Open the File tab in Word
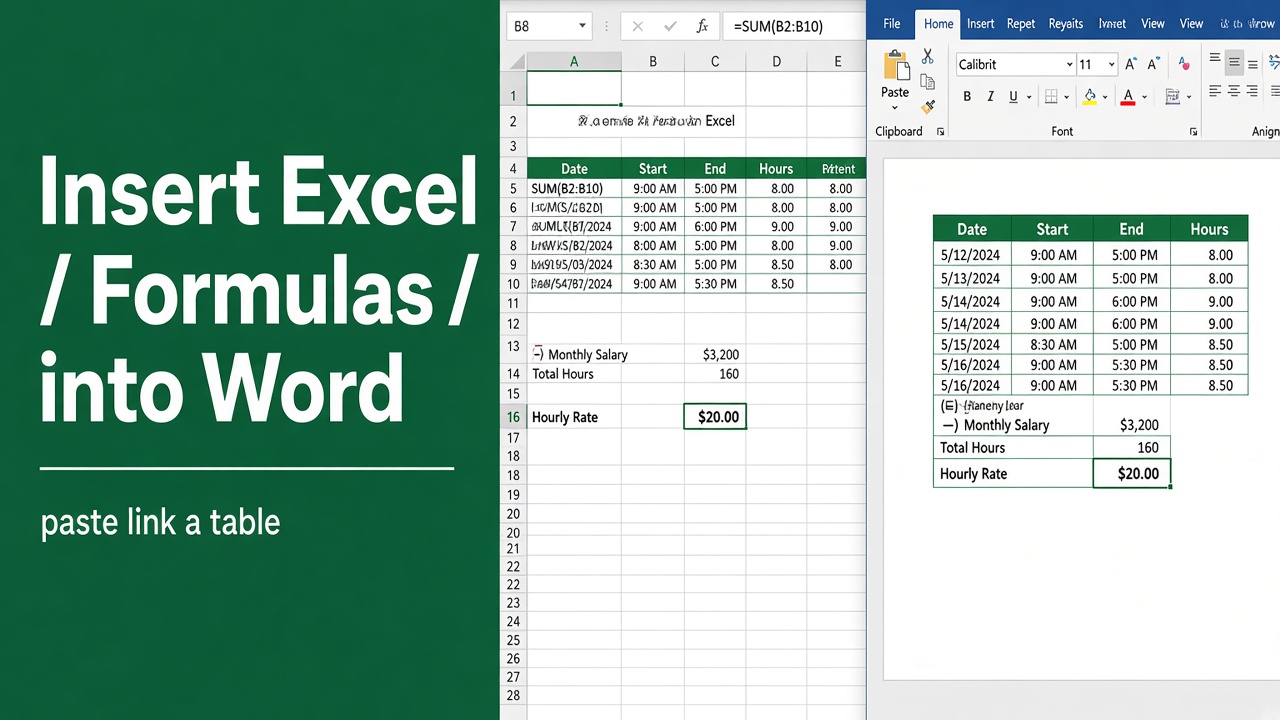The height and width of the screenshot is (720, 1280). point(892,24)
